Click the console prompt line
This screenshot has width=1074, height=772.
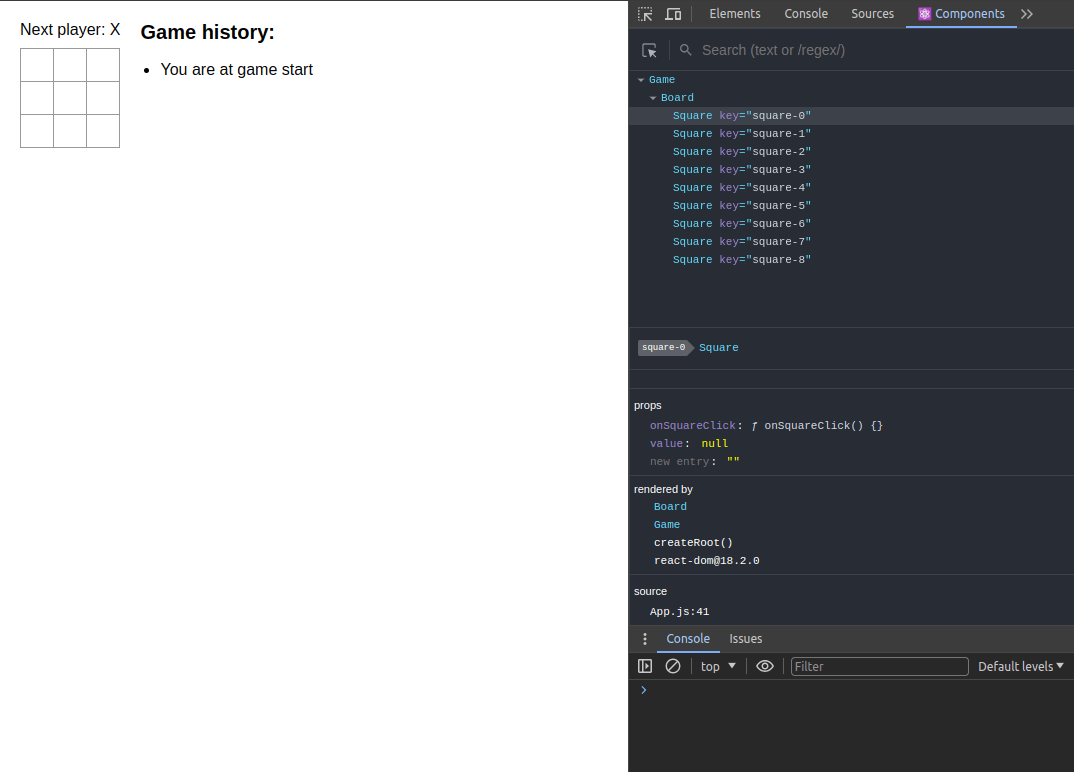tap(851, 690)
